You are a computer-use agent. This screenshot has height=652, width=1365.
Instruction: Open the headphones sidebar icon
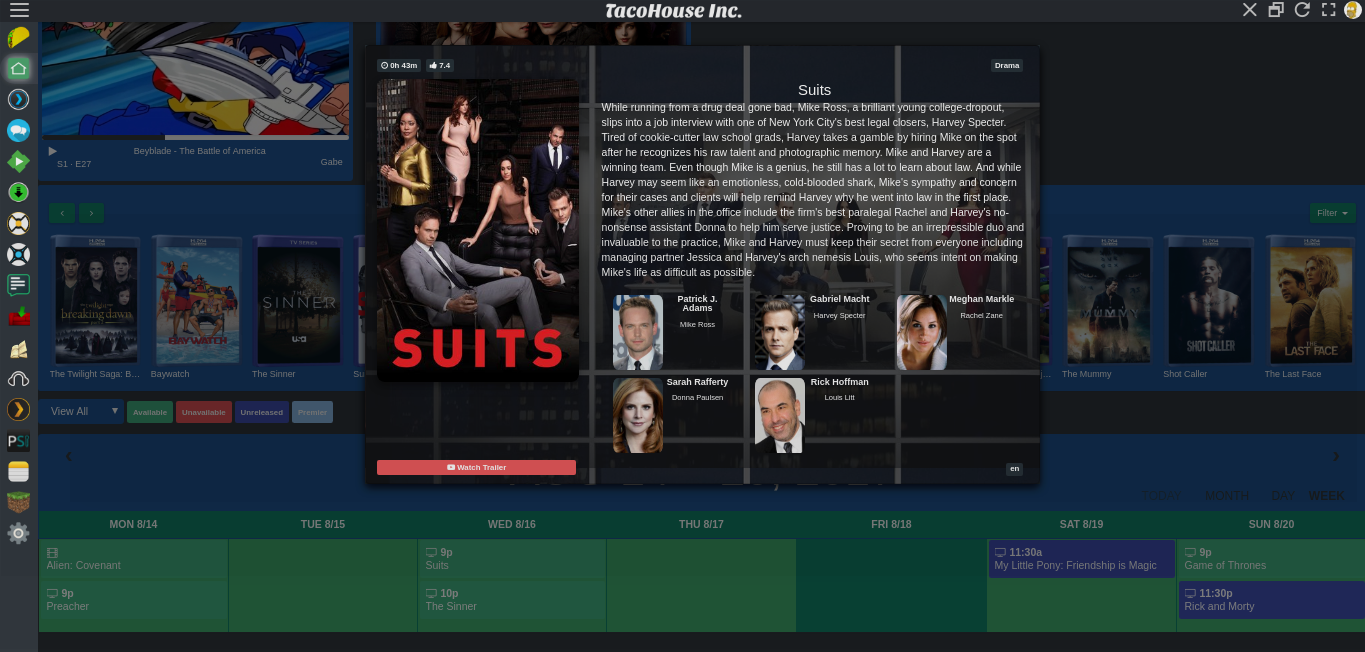point(18,378)
